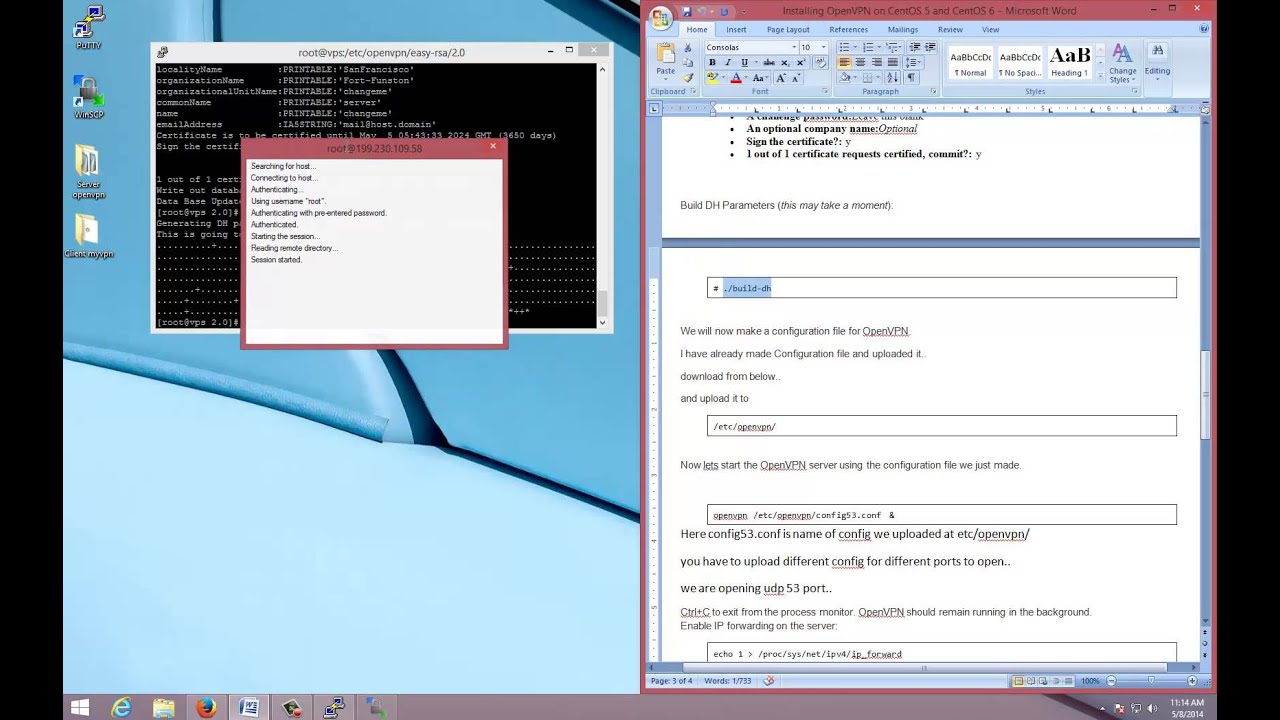Toggle underline formatting

coord(744,62)
